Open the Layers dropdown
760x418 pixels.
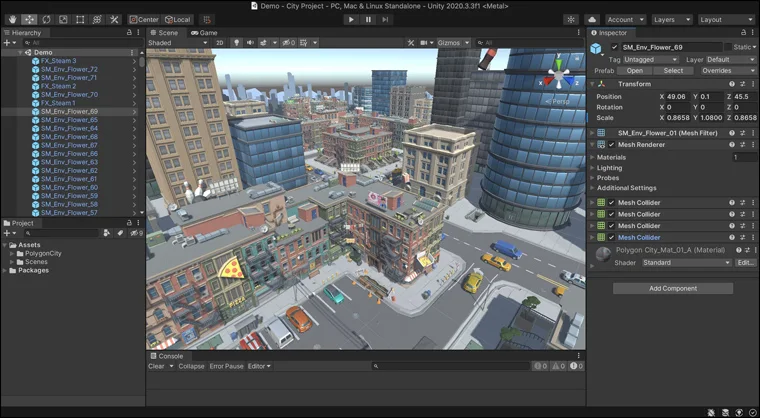[x=671, y=19]
